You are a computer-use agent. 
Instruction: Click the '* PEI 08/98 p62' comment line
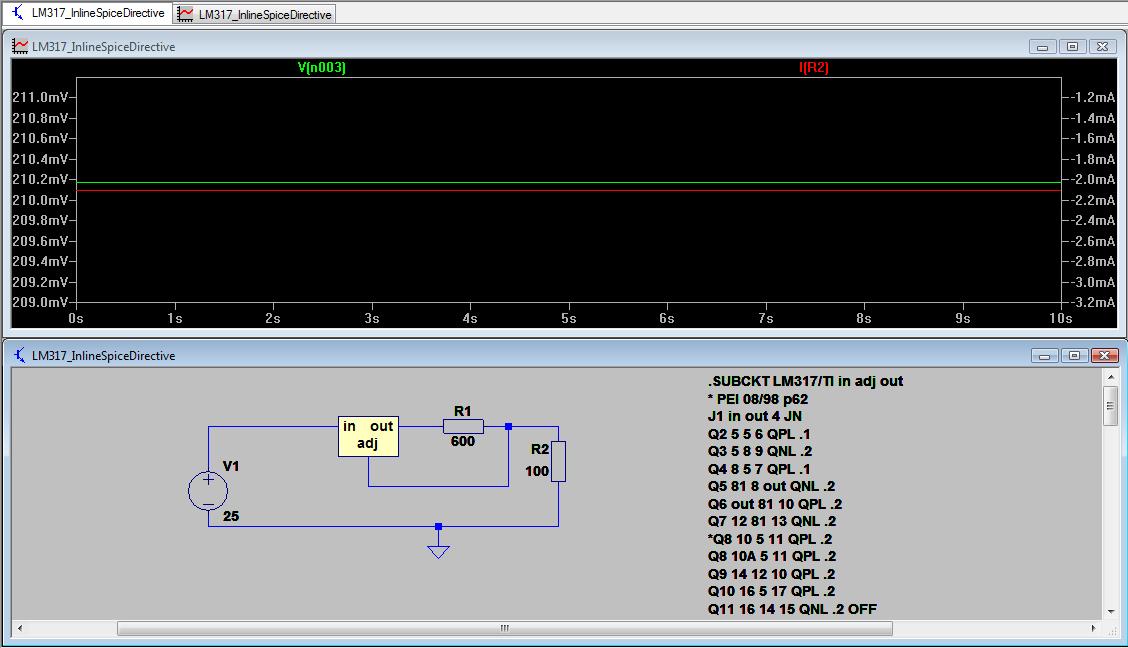tap(758, 399)
